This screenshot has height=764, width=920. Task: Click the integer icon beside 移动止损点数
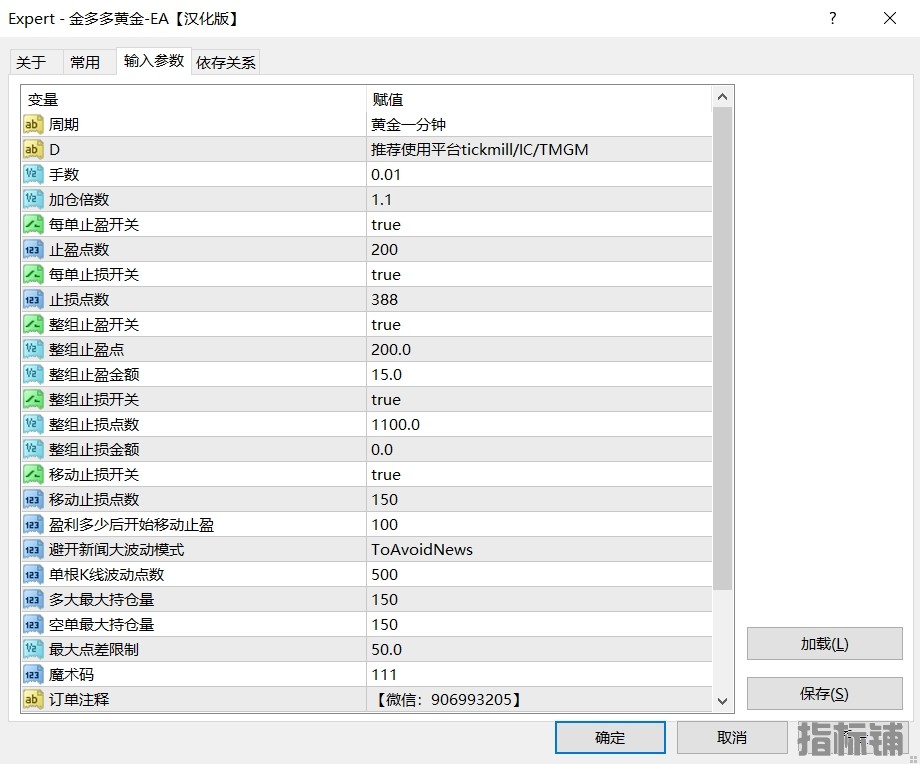pyautogui.click(x=33, y=499)
